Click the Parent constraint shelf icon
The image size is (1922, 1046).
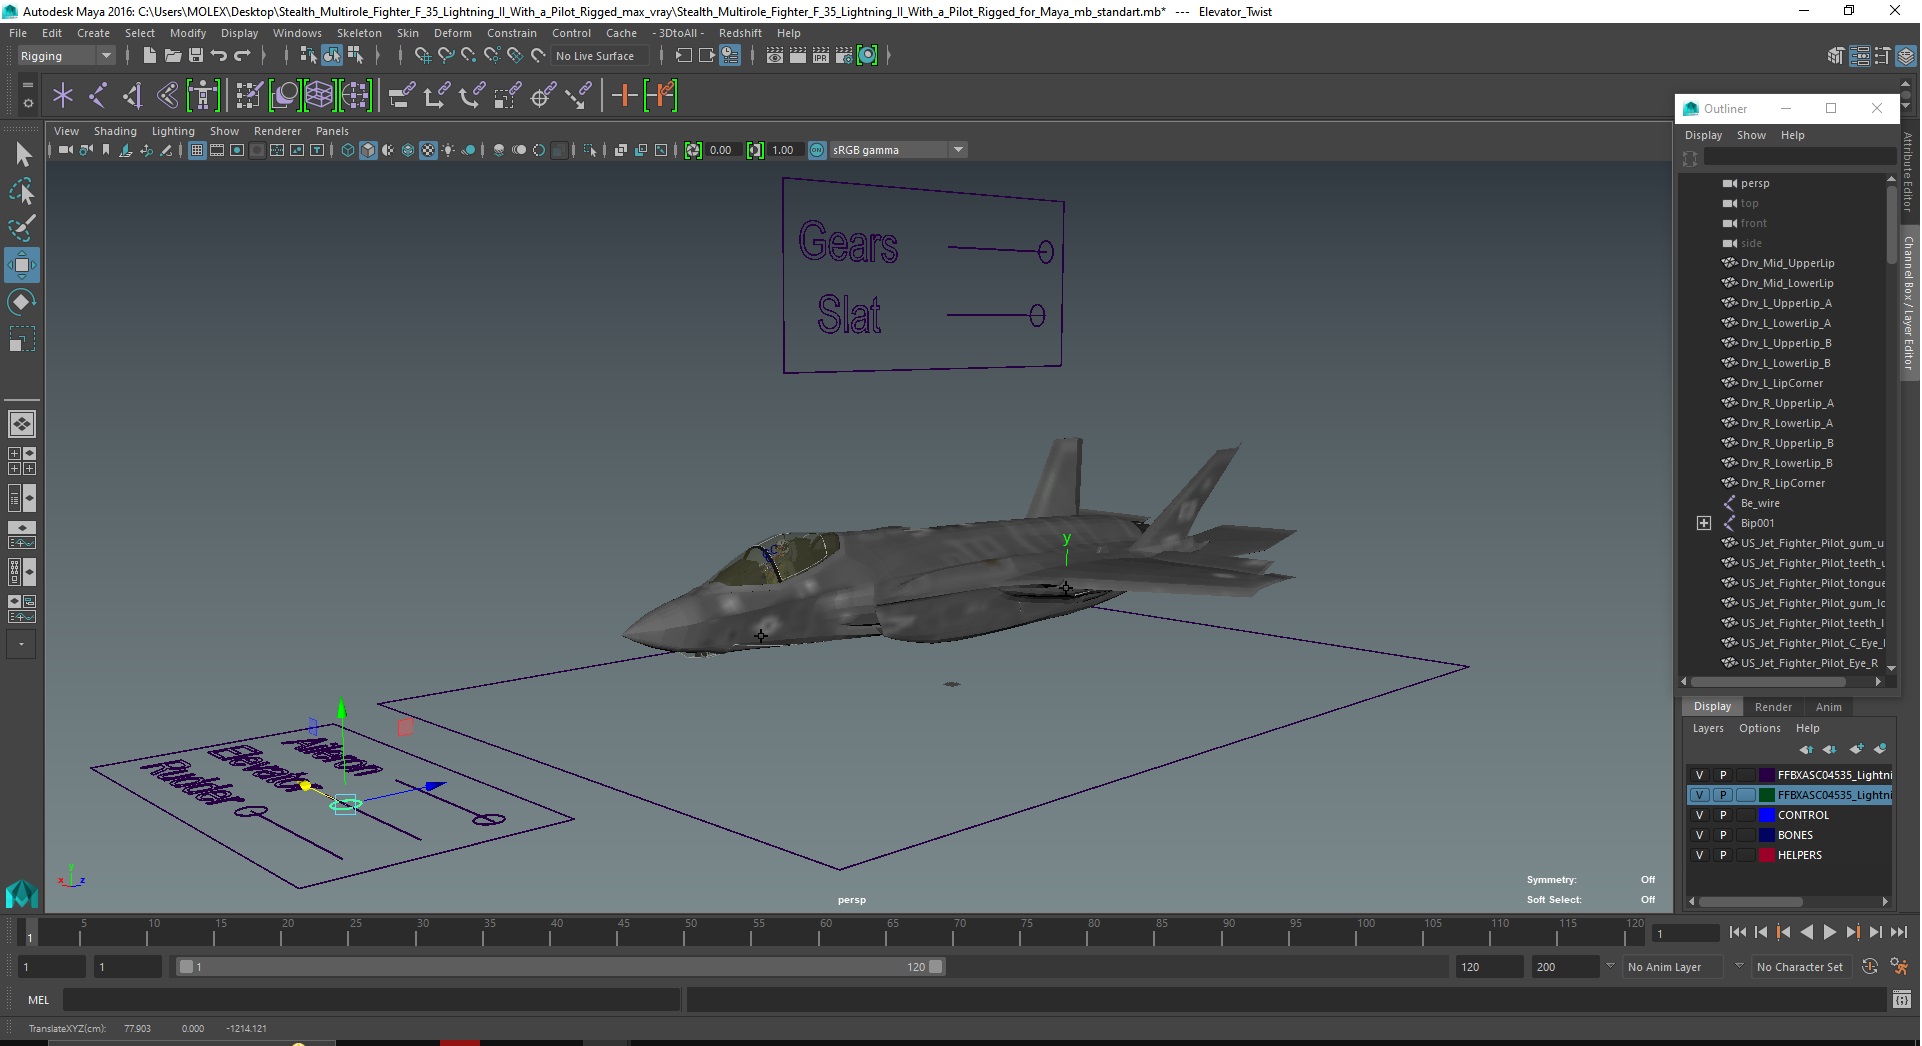coord(402,96)
